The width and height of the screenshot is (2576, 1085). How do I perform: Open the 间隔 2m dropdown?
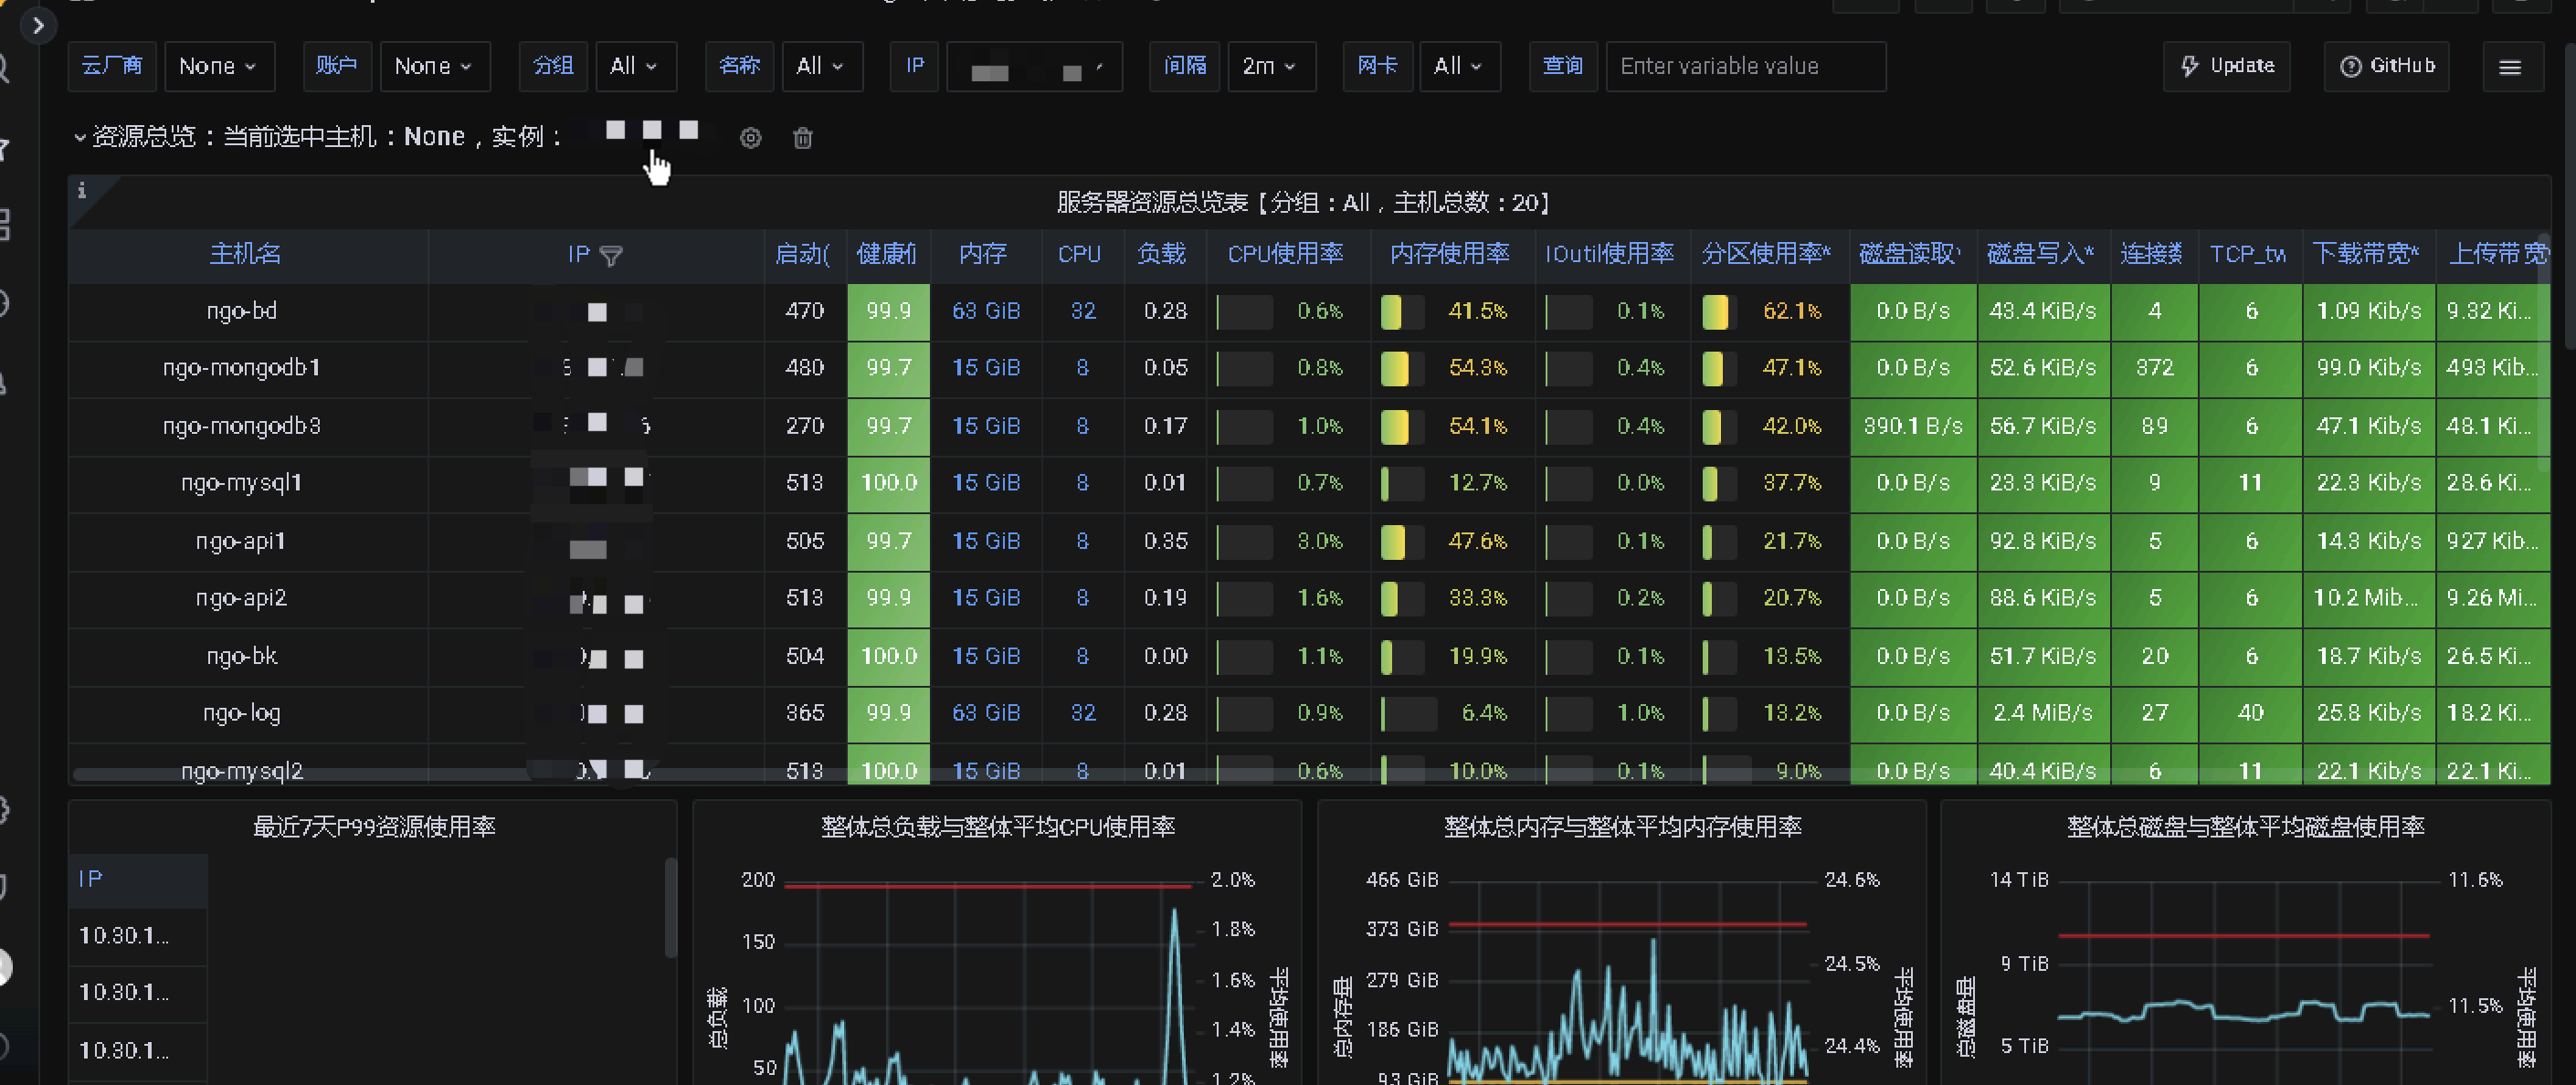[x=1270, y=67]
